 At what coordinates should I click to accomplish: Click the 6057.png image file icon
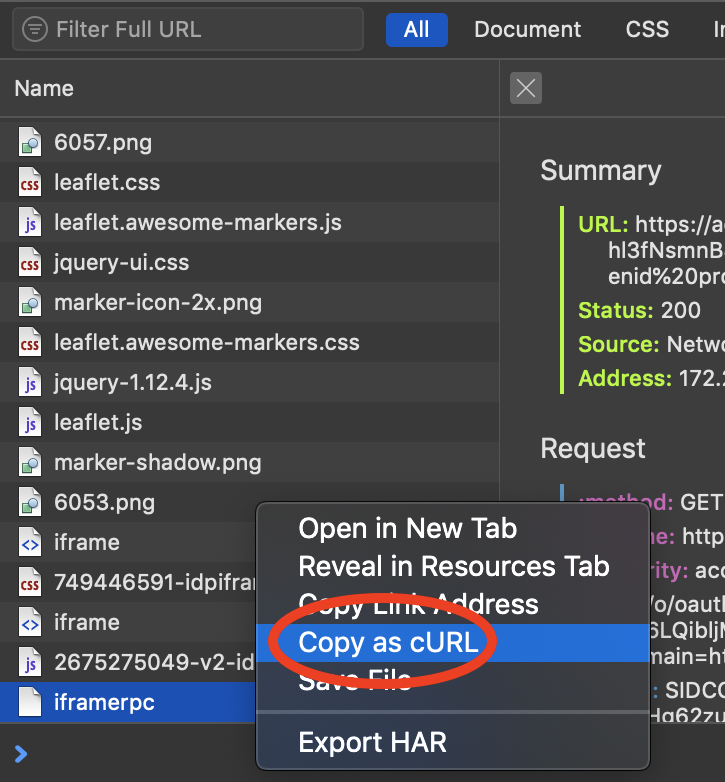click(x=30, y=143)
